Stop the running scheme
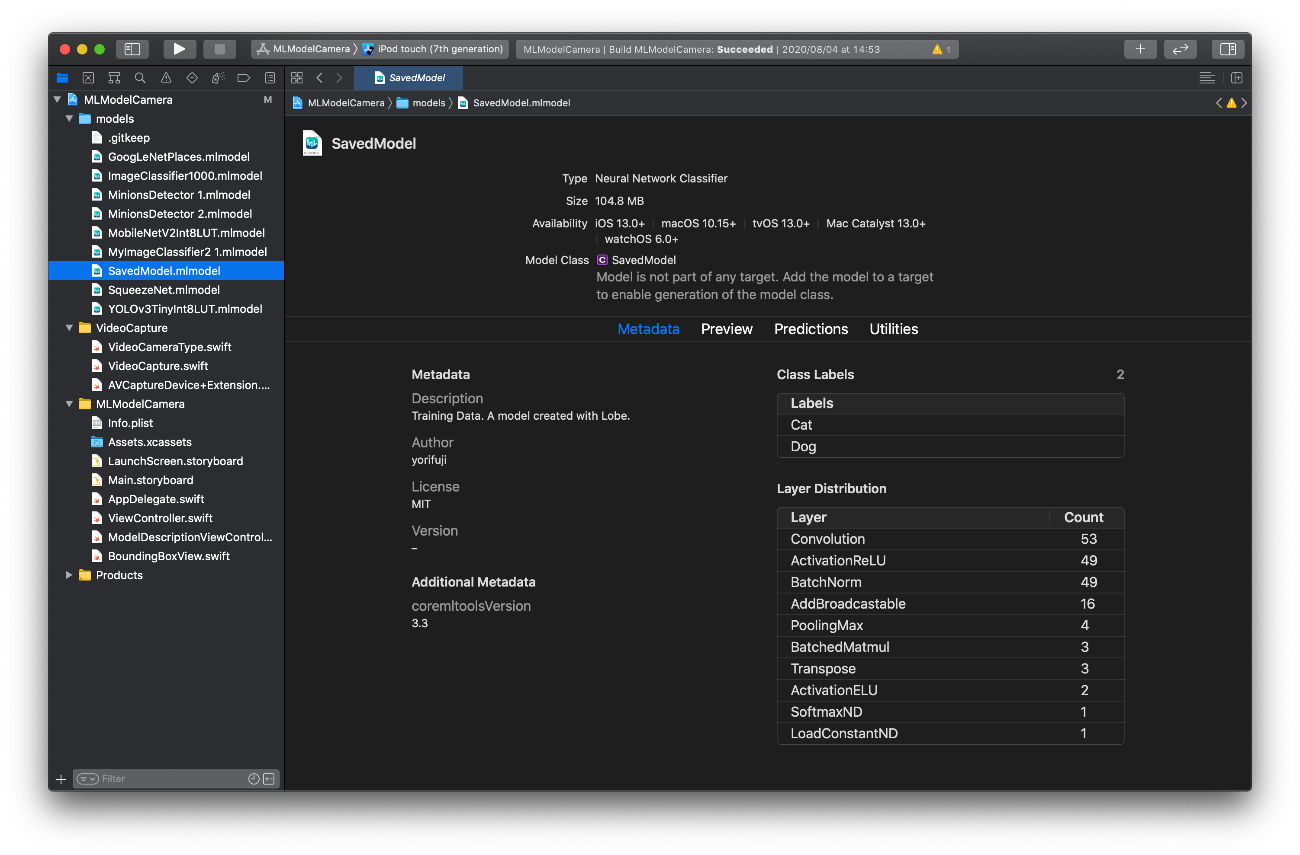This screenshot has width=1300, height=855. 220,49
